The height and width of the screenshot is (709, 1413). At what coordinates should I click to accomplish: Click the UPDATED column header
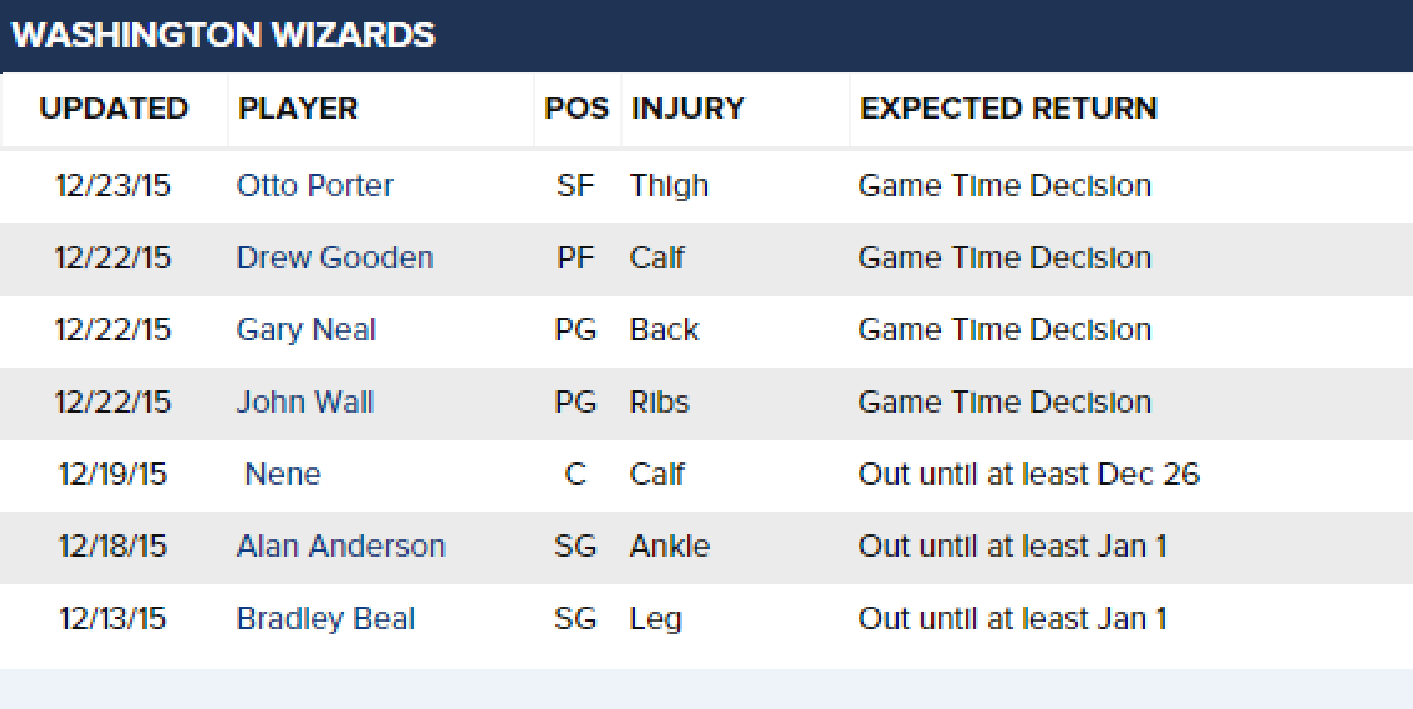click(114, 108)
